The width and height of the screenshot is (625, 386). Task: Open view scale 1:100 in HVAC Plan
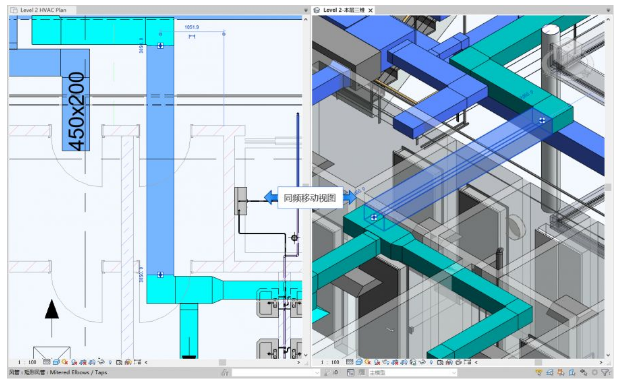click(x=27, y=362)
